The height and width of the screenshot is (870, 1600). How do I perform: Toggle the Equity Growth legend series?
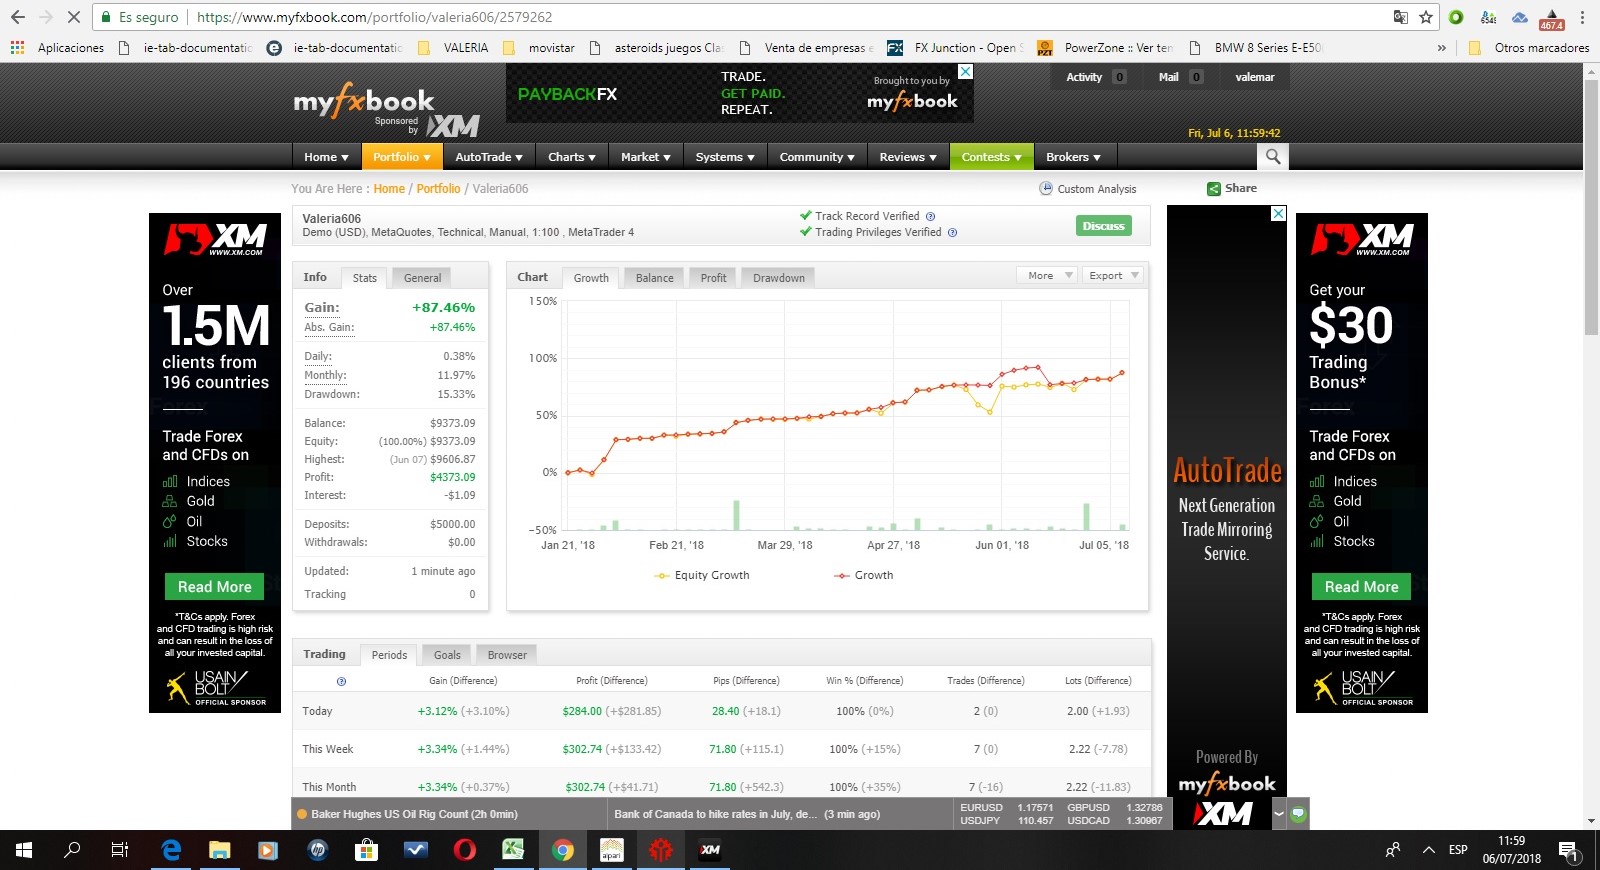(702, 575)
